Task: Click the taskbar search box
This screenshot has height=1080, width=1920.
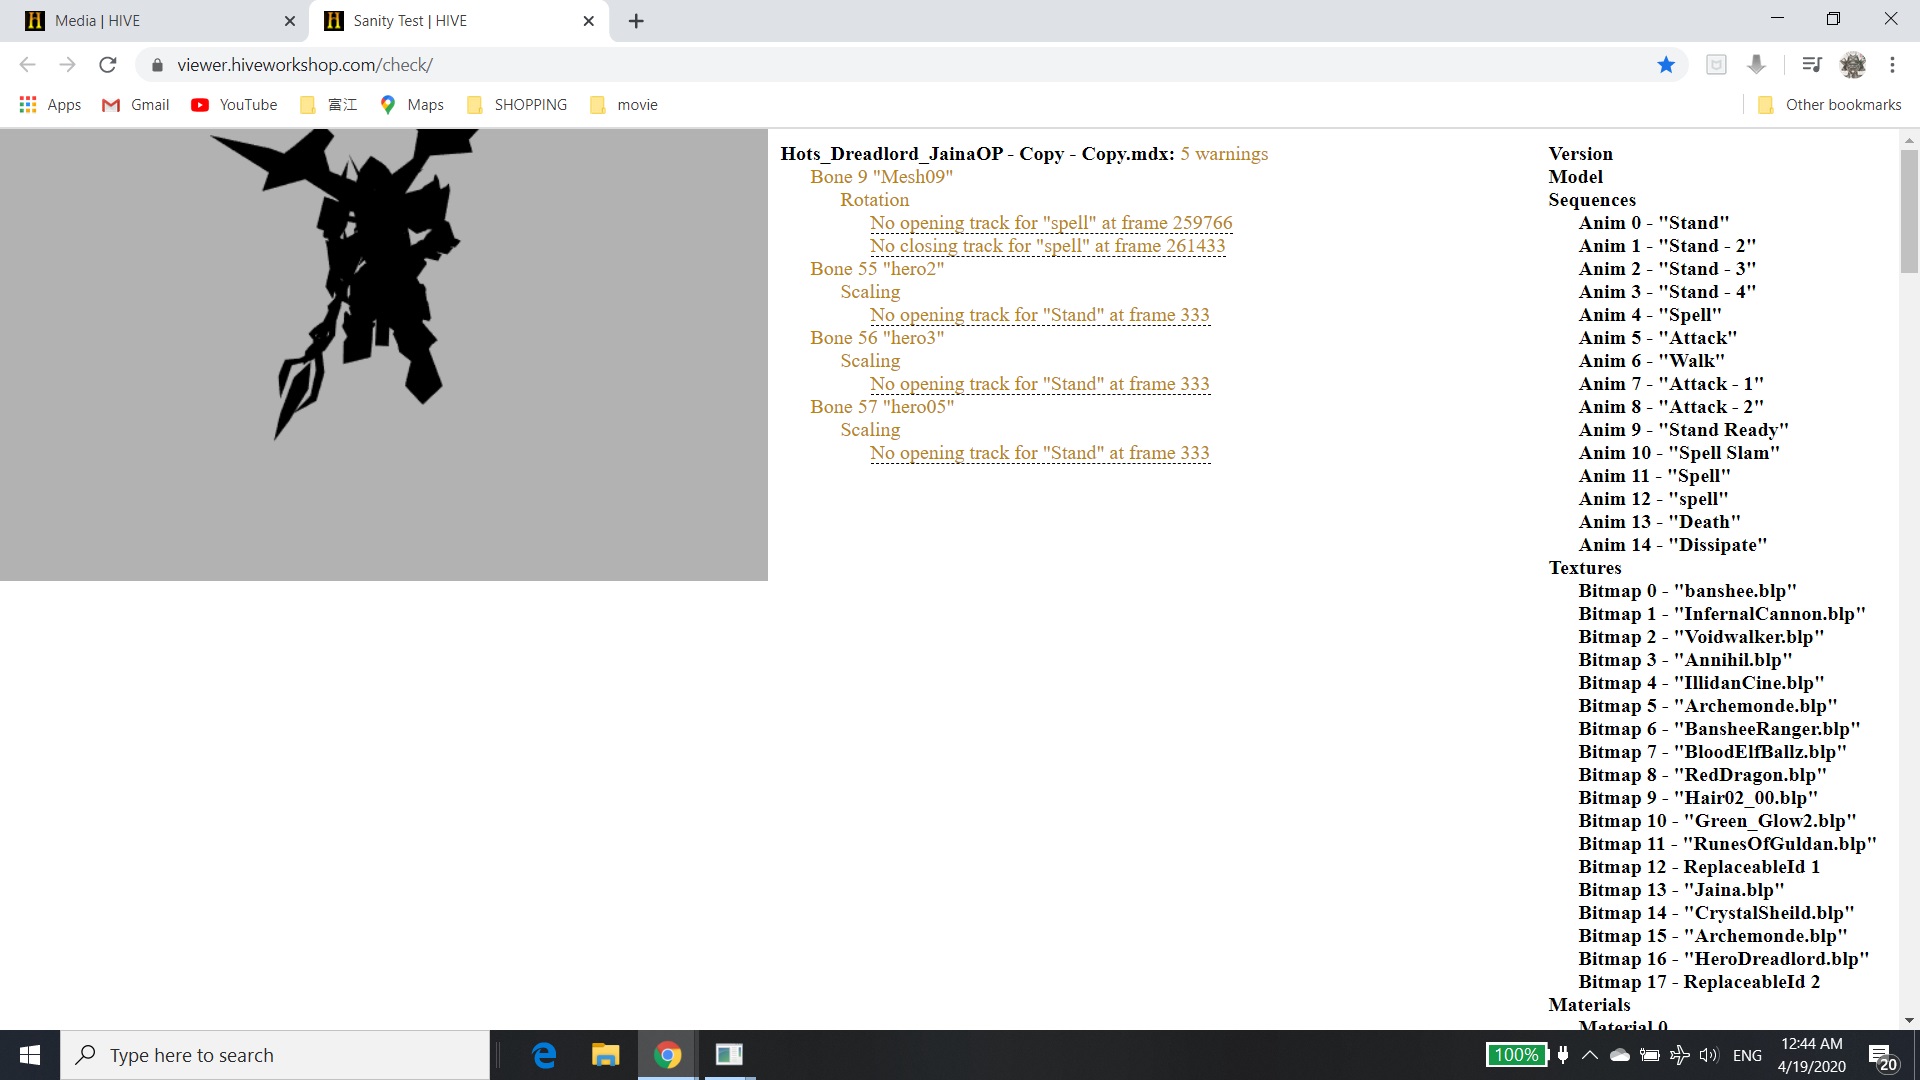Action: click(275, 1055)
